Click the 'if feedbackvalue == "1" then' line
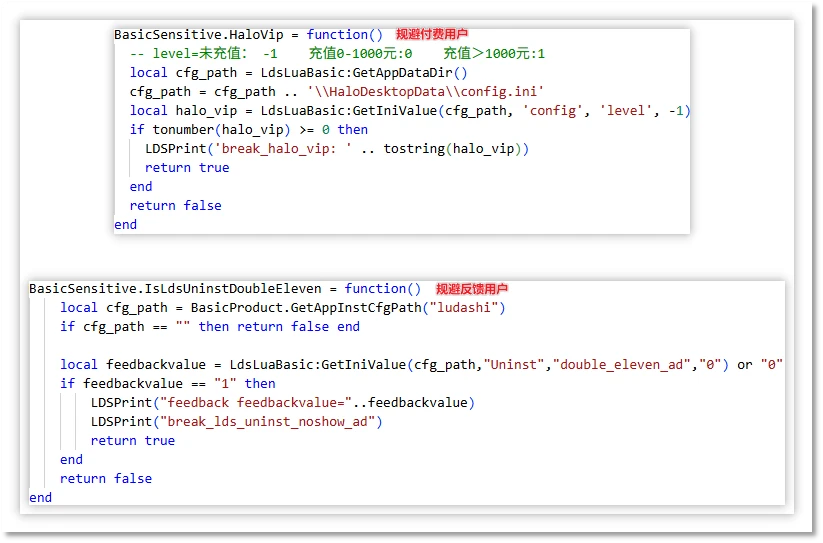This screenshot has height=543, width=823. pyautogui.click(x=168, y=384)
